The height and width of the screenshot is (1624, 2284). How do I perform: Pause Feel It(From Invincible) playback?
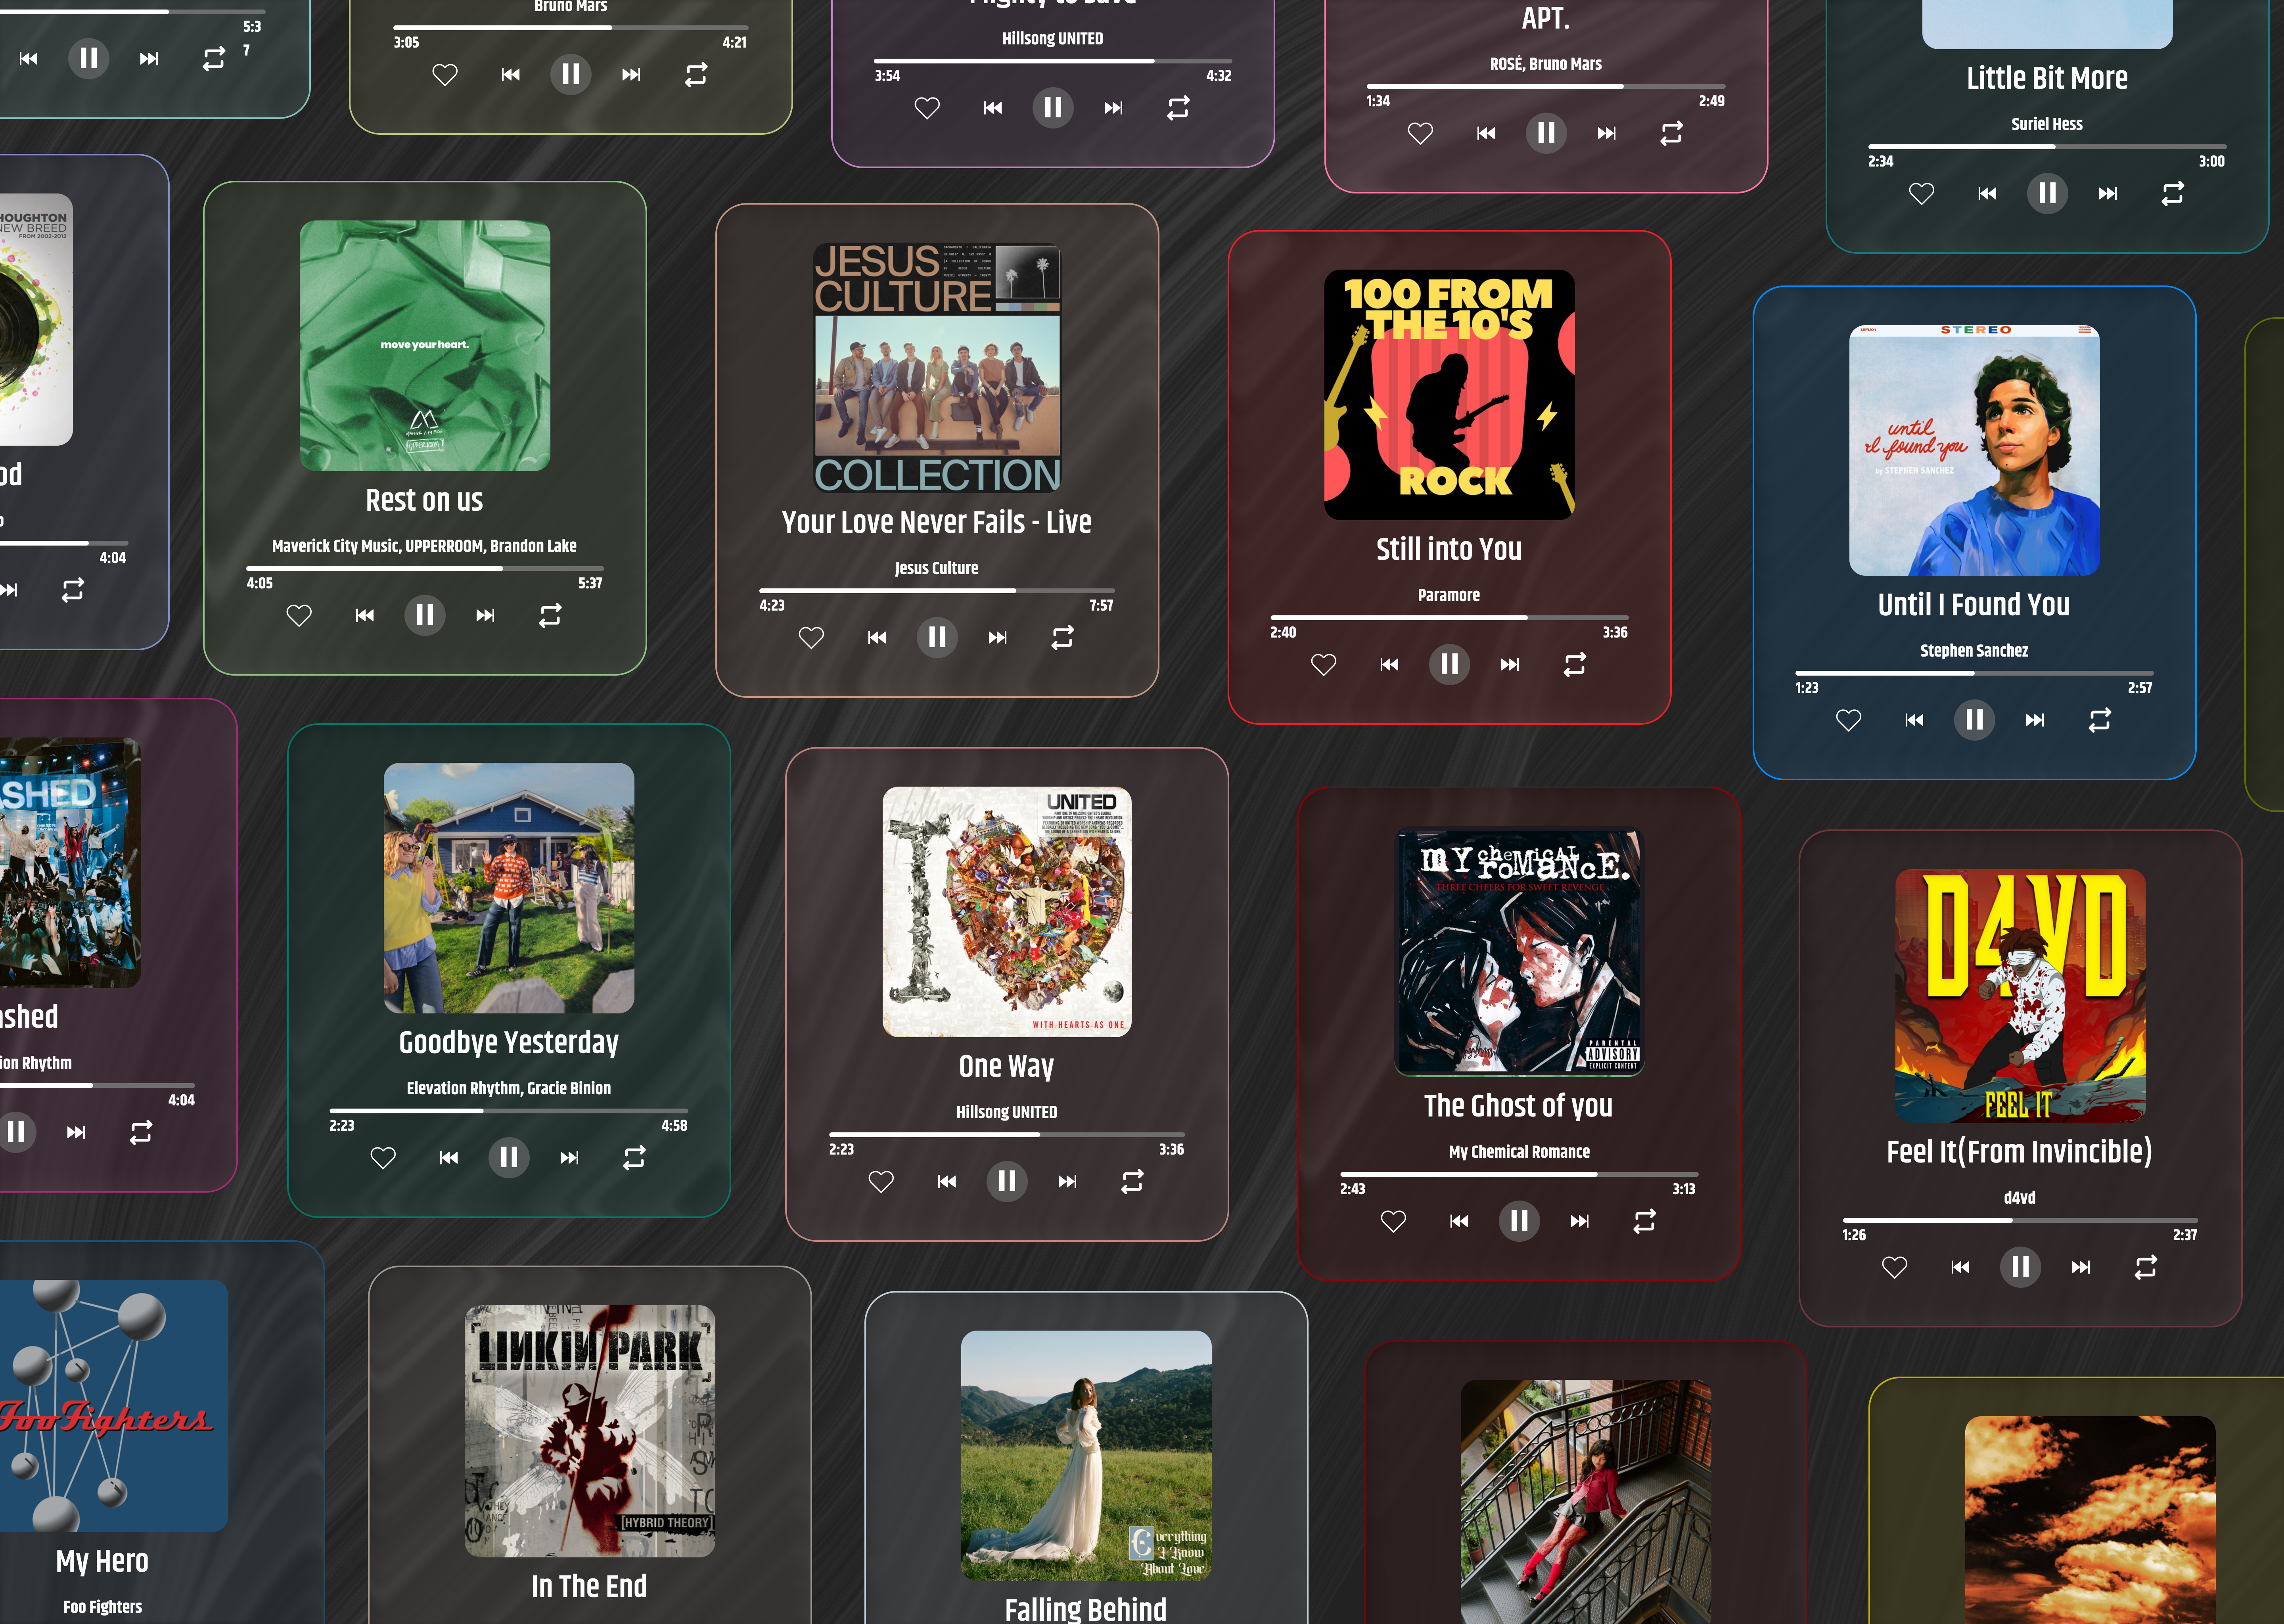point(2019,1267)
